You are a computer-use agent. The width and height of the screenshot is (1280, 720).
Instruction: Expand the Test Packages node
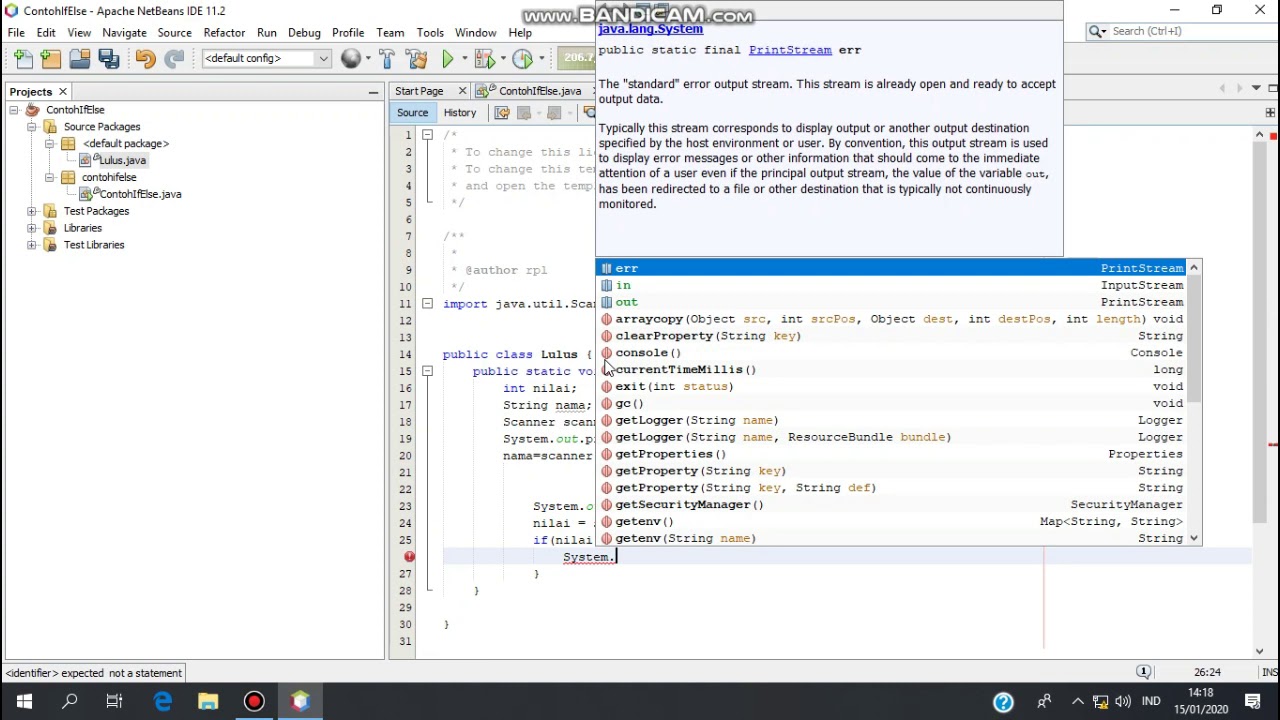click(x=32, y=211)
